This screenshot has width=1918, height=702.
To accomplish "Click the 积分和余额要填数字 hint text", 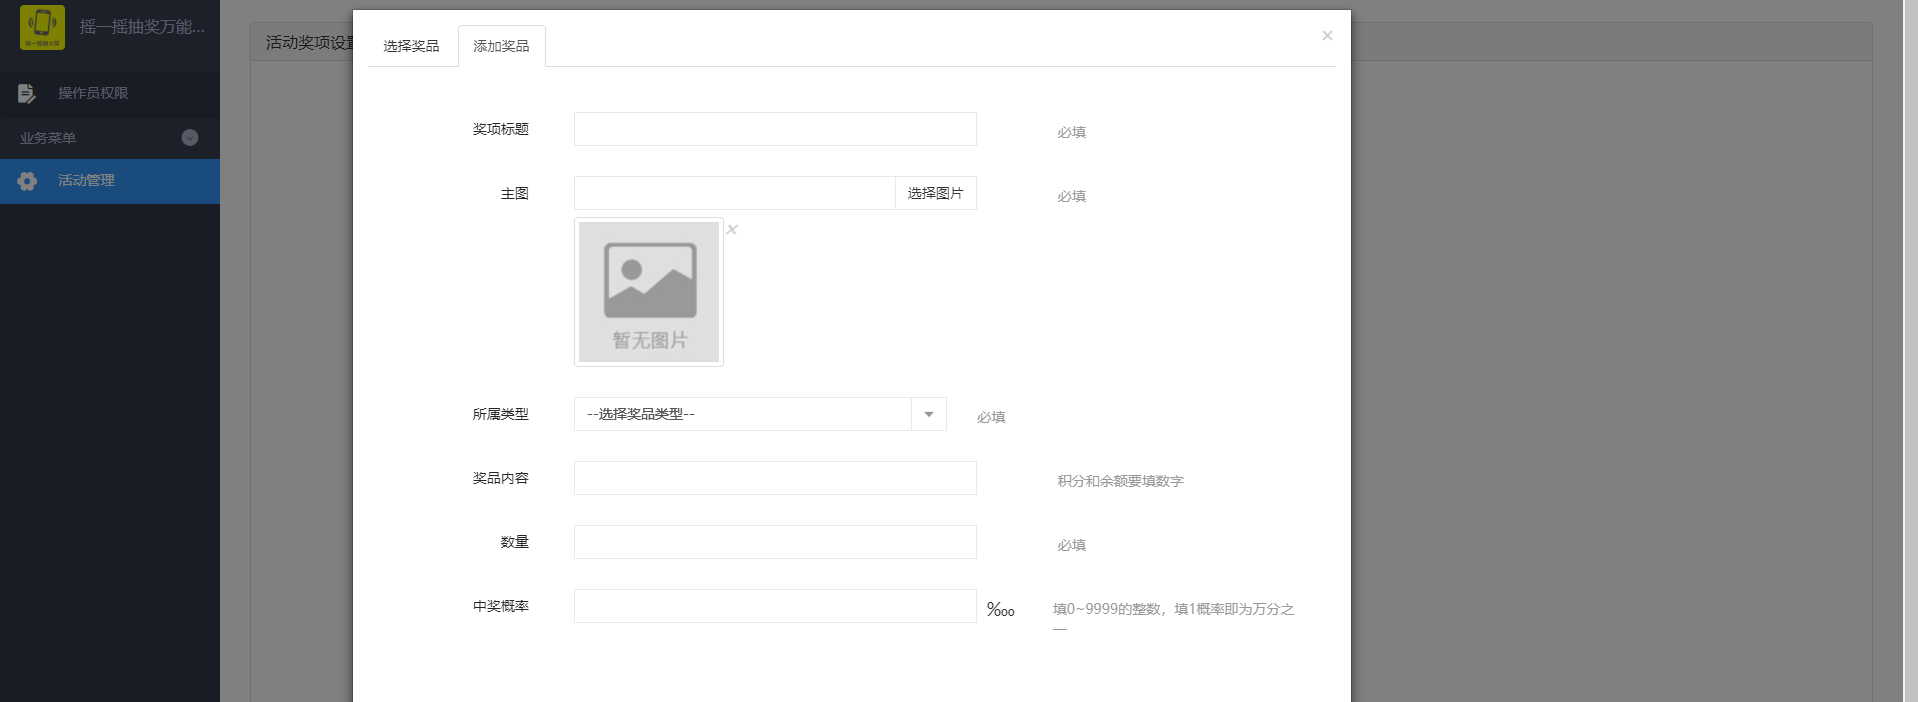I will [1120, 481].
